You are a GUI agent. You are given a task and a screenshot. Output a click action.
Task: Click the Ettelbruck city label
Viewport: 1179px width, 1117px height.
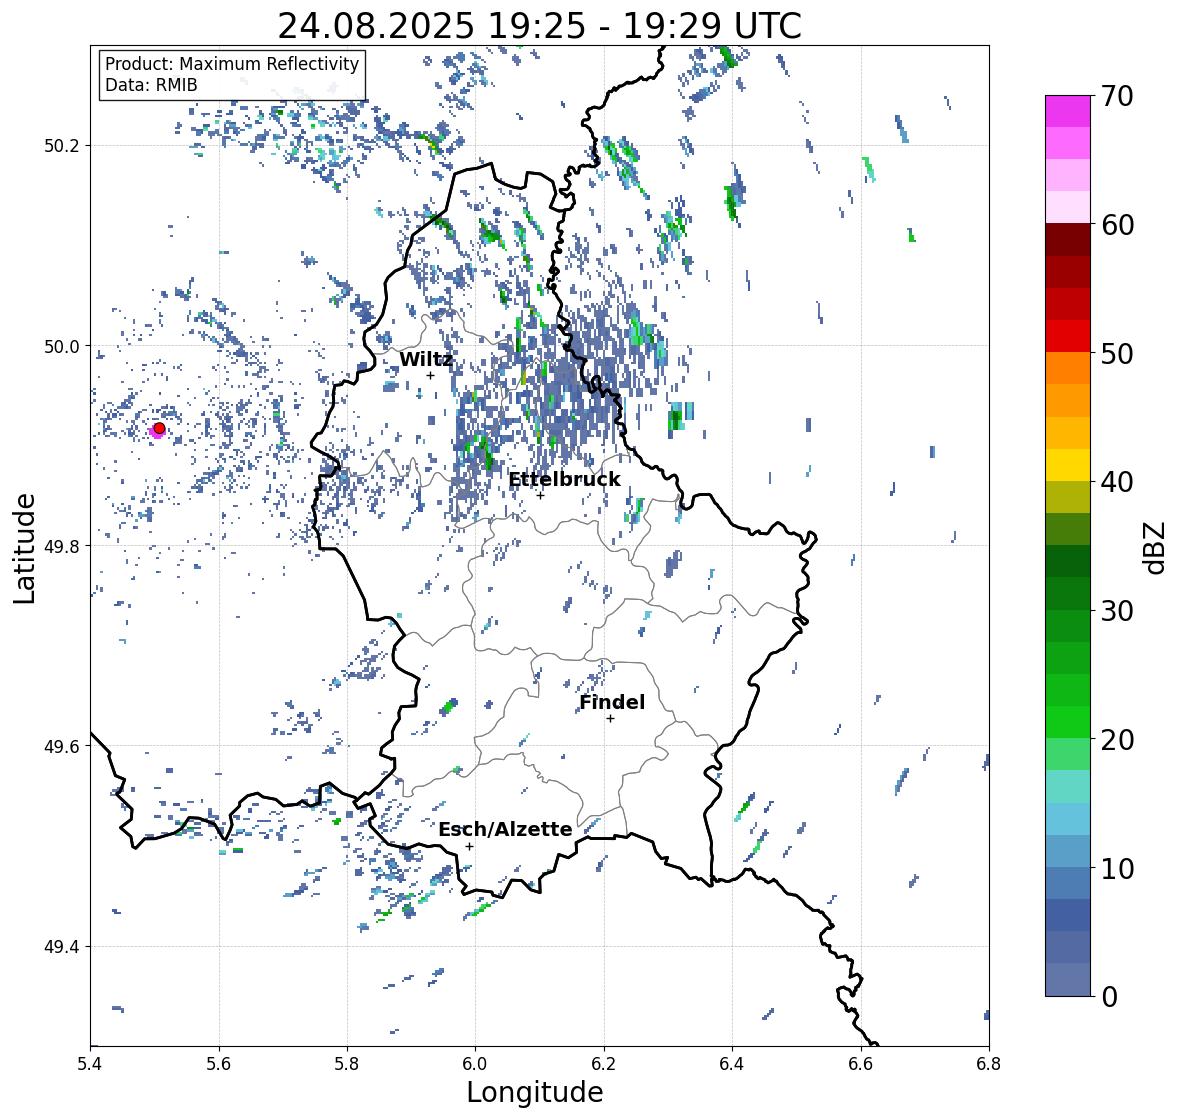(565, 480)
